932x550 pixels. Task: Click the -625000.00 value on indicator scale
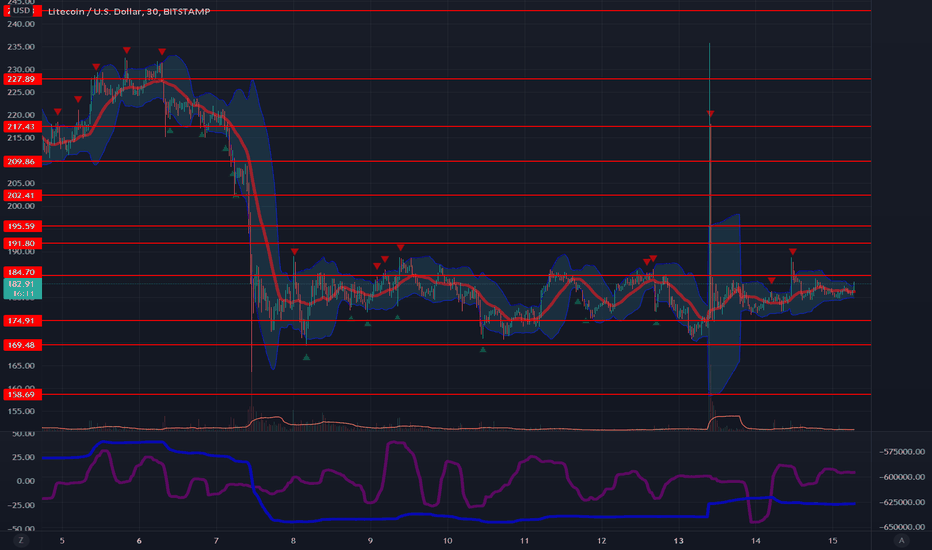[902, 502]
